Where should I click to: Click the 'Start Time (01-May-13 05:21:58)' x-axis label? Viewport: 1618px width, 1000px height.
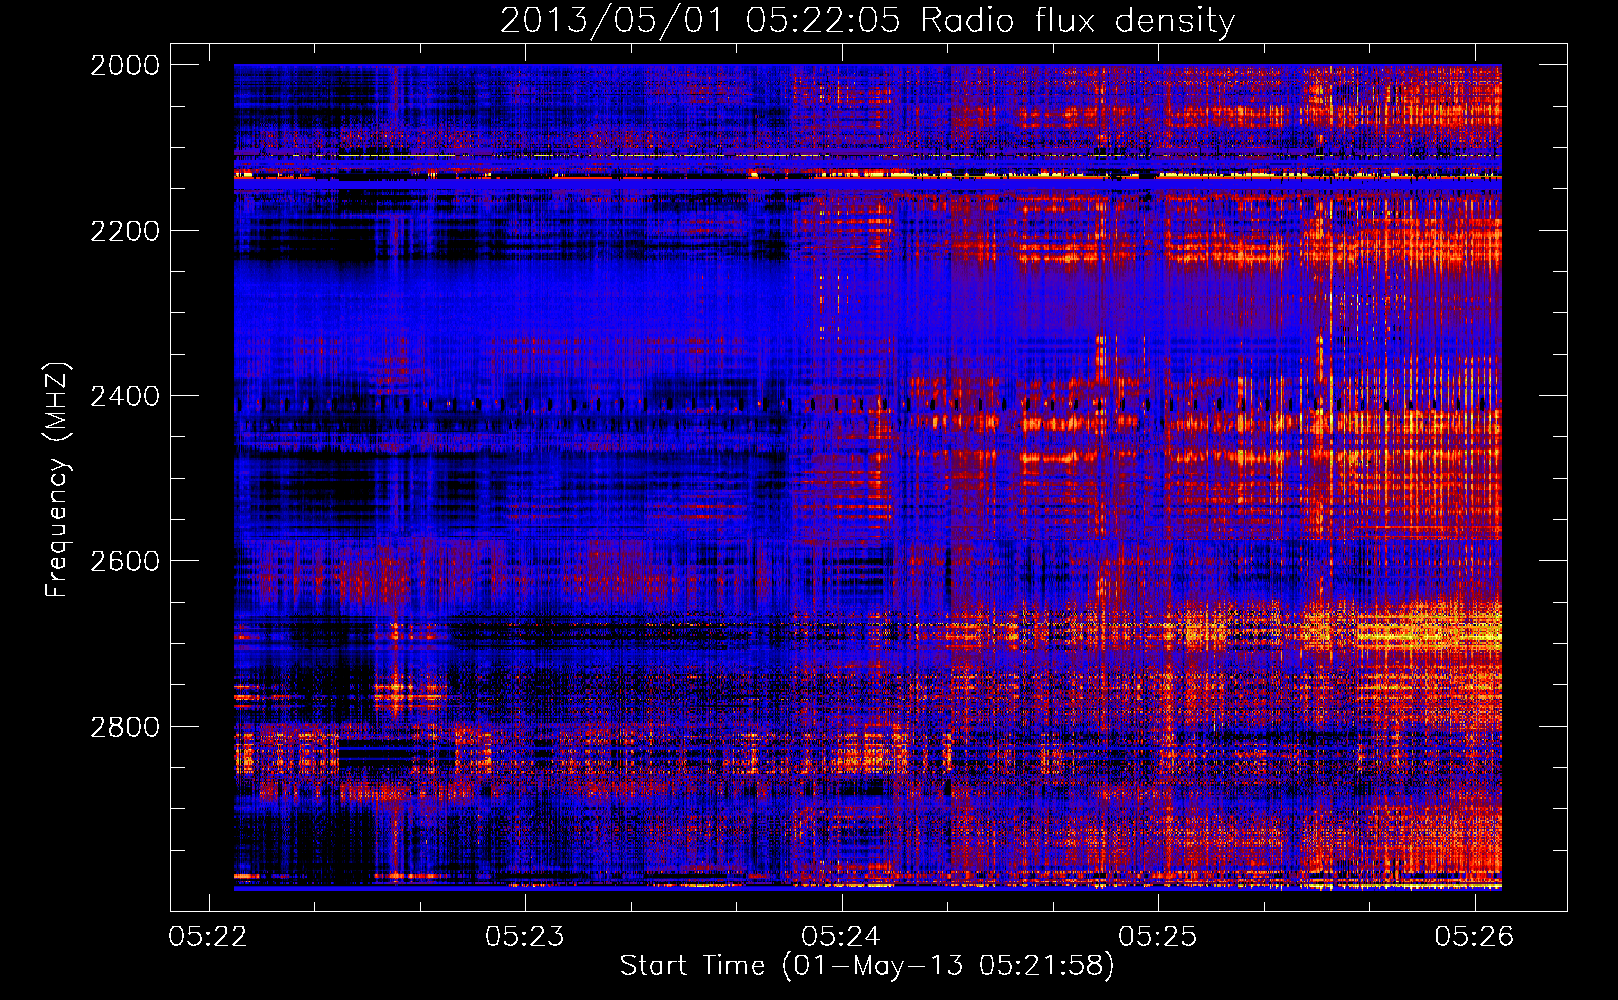867,965
